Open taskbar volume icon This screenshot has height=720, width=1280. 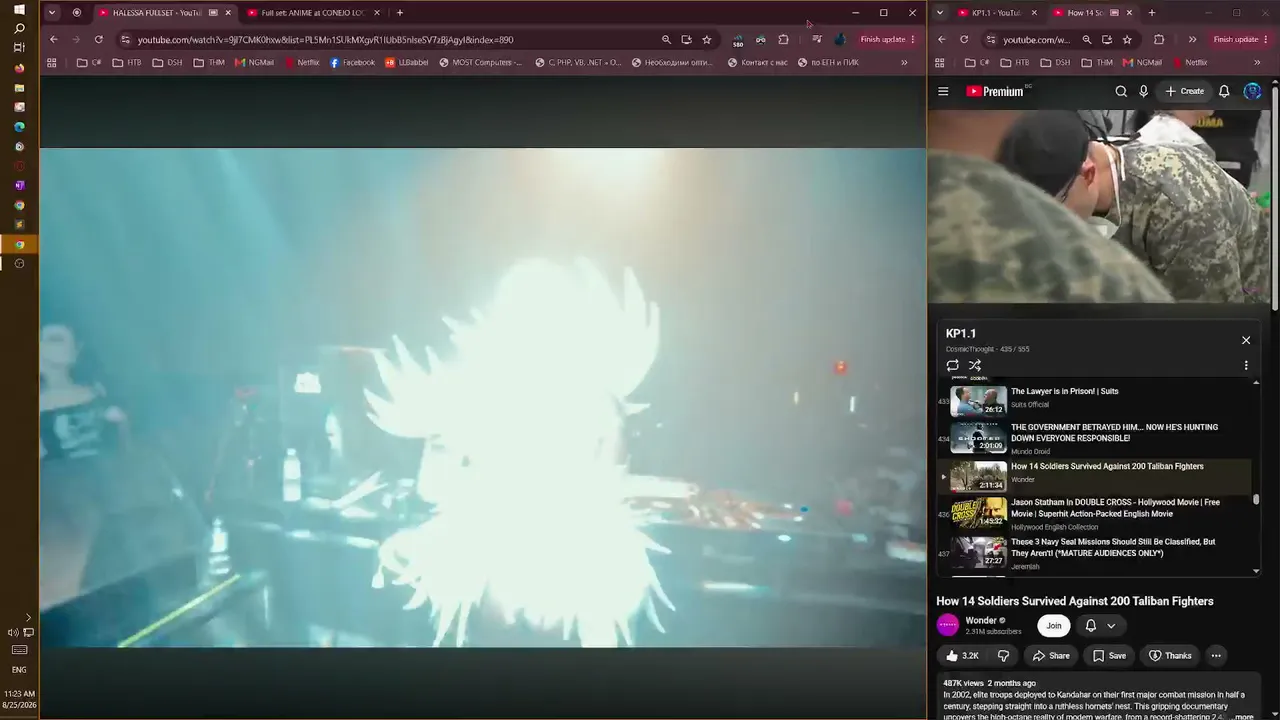(x=12, y=632)
